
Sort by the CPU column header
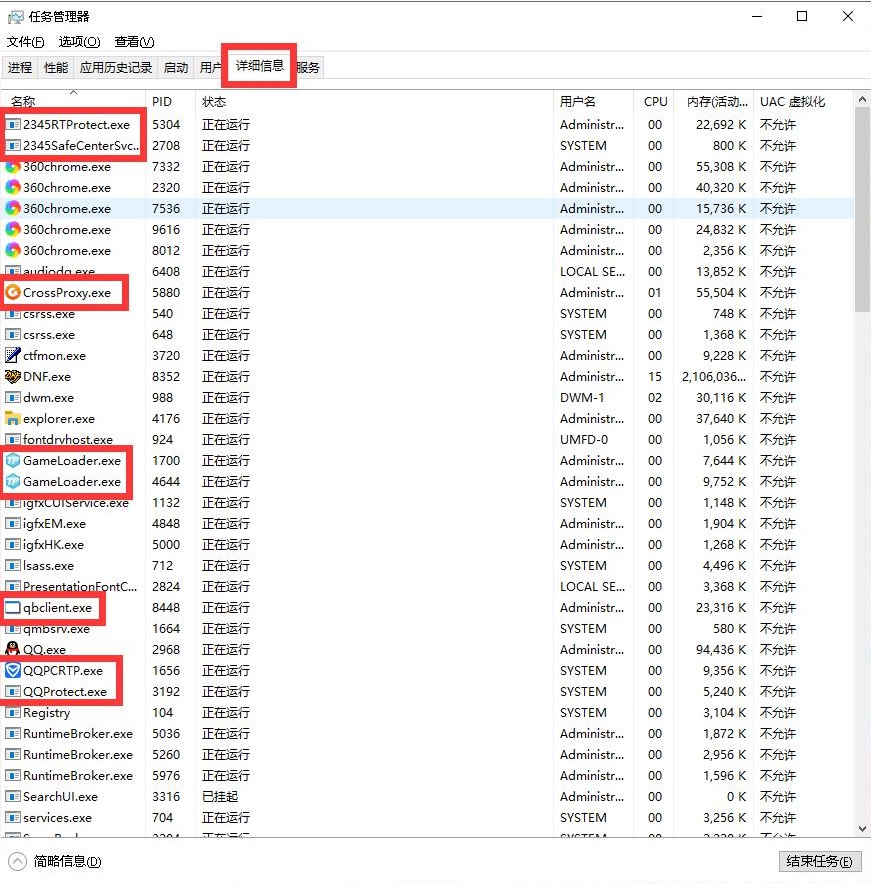(x=654, y=101)
